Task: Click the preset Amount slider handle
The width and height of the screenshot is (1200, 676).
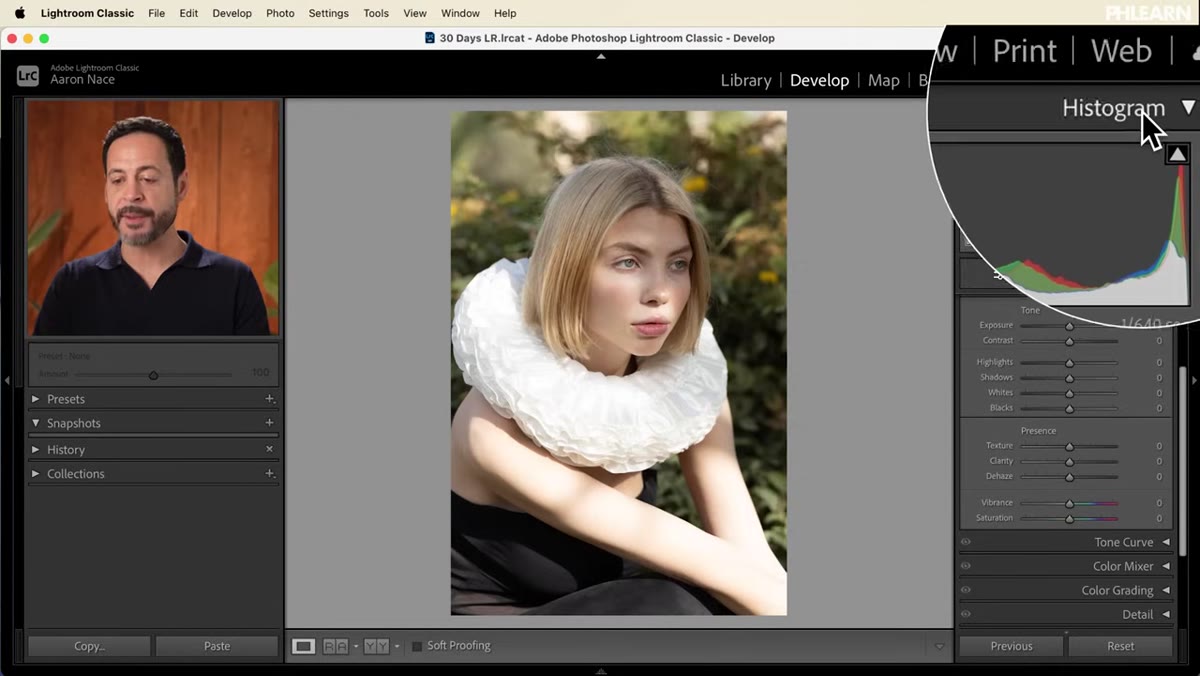Action: [x=153, y=375]
